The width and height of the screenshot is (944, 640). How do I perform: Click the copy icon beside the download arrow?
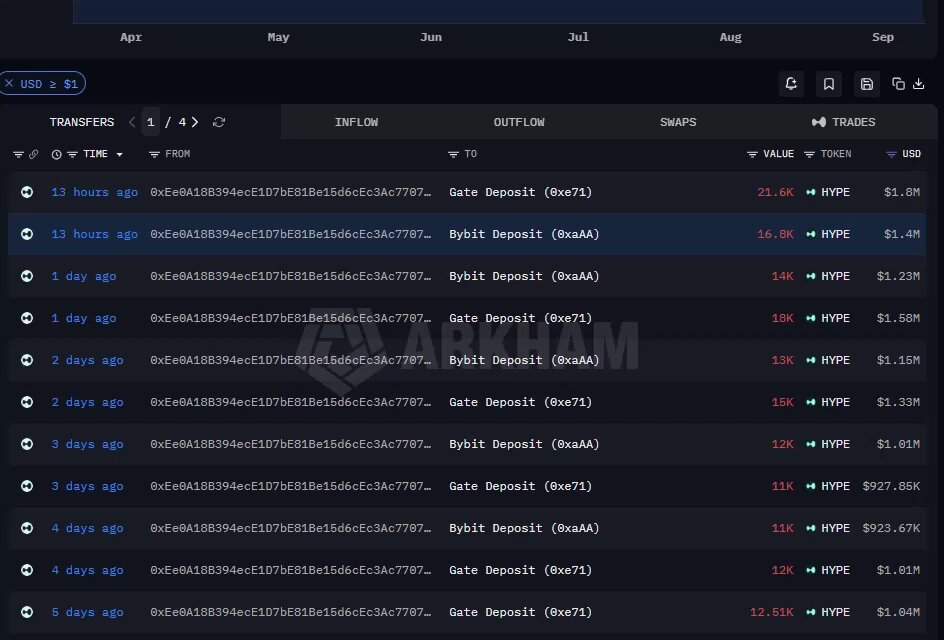pyautogui.click(x=898, y=84)
